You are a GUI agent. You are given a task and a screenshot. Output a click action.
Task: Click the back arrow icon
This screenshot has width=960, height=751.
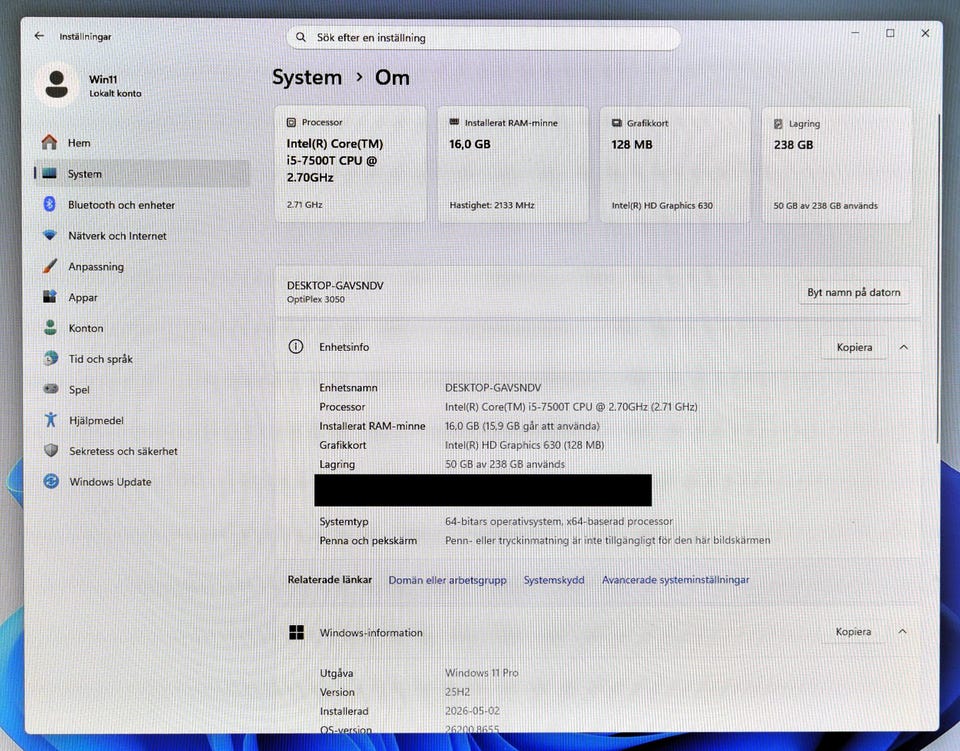point(39,36)
